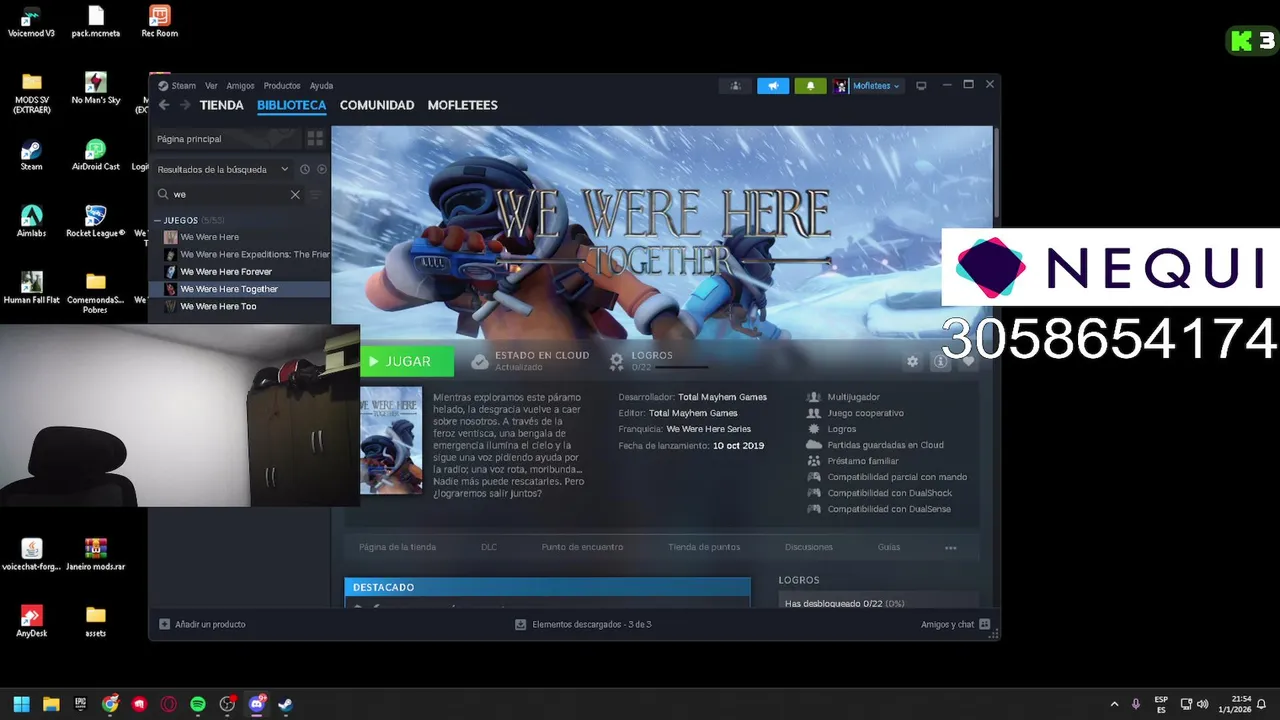Click the Total Mayhem Games developer link
The height and width of the screenshot is (720, 1280).
click(722, 397)
